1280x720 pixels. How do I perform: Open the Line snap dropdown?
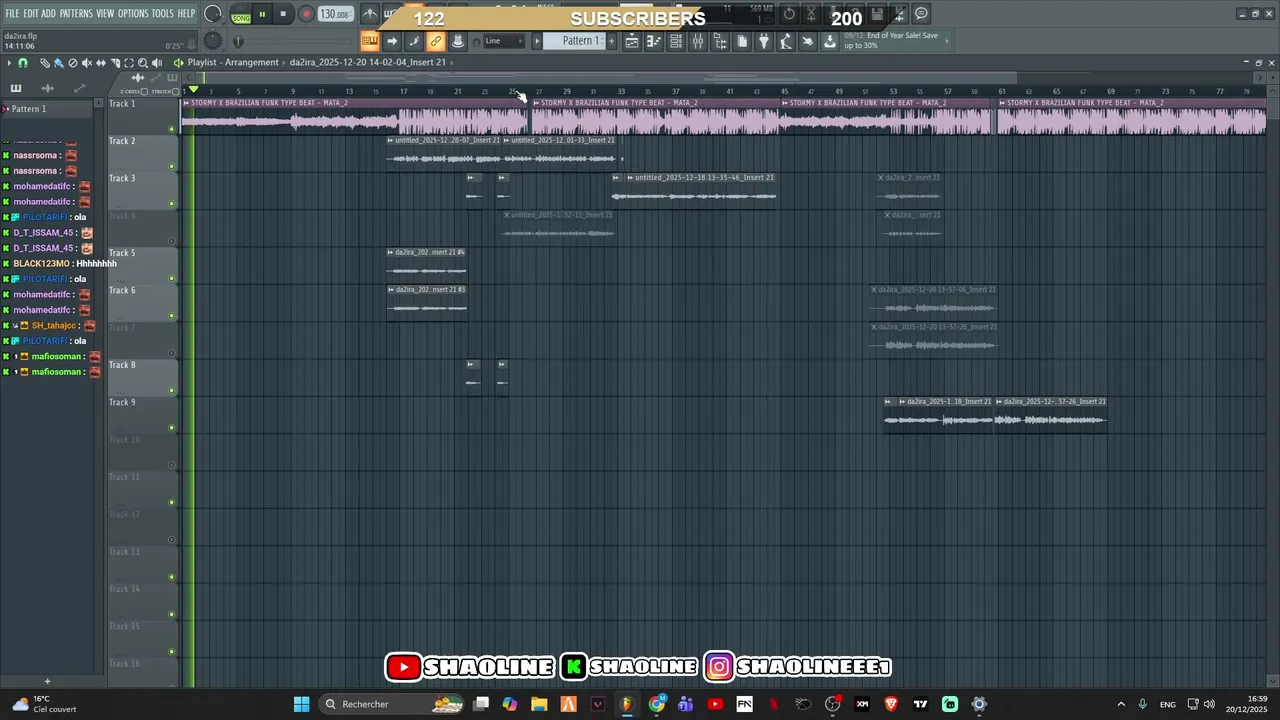(x=505, y=41)
